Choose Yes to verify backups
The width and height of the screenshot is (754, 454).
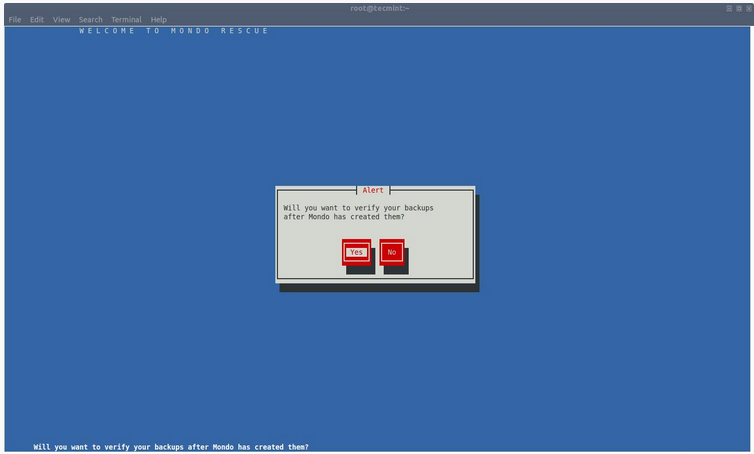pos(356,252)
